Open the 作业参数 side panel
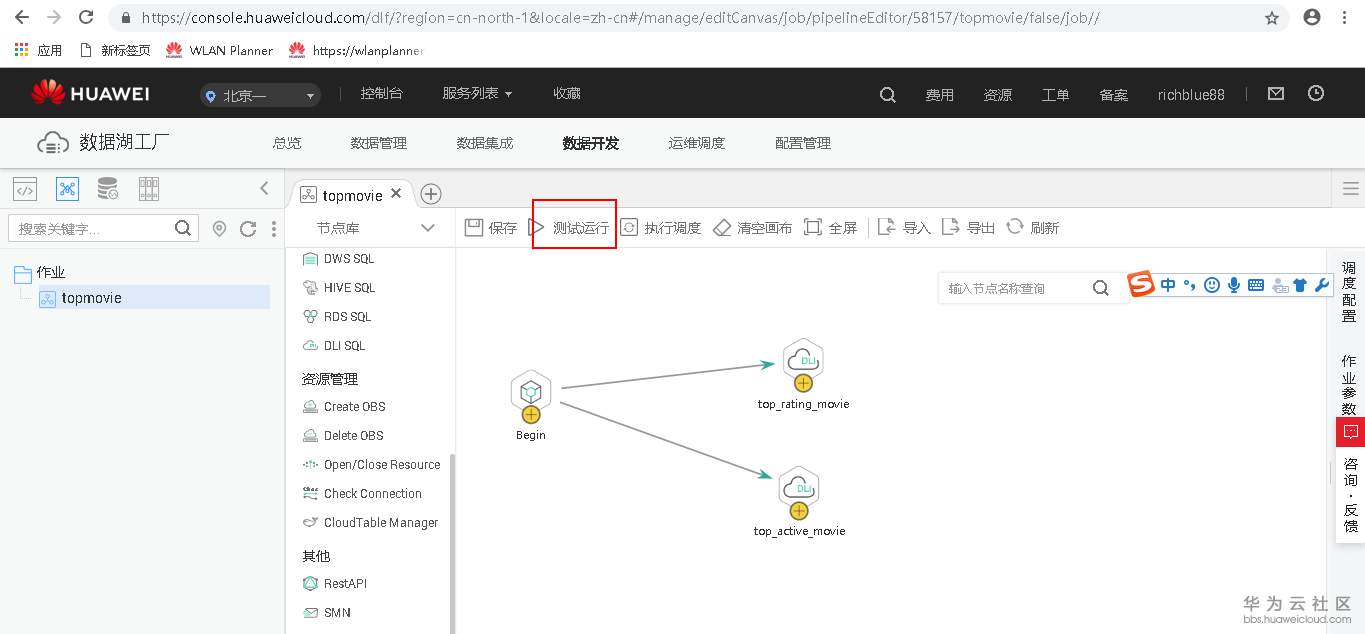The image size is (1365, 634). (1349, 385)
